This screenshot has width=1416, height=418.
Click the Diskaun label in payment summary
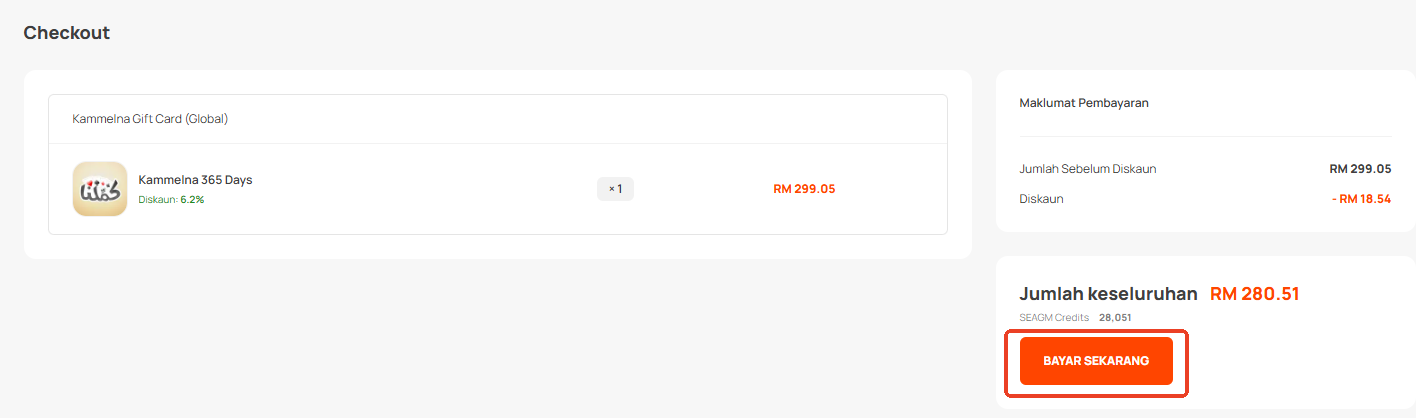[x=1041, y=199]
